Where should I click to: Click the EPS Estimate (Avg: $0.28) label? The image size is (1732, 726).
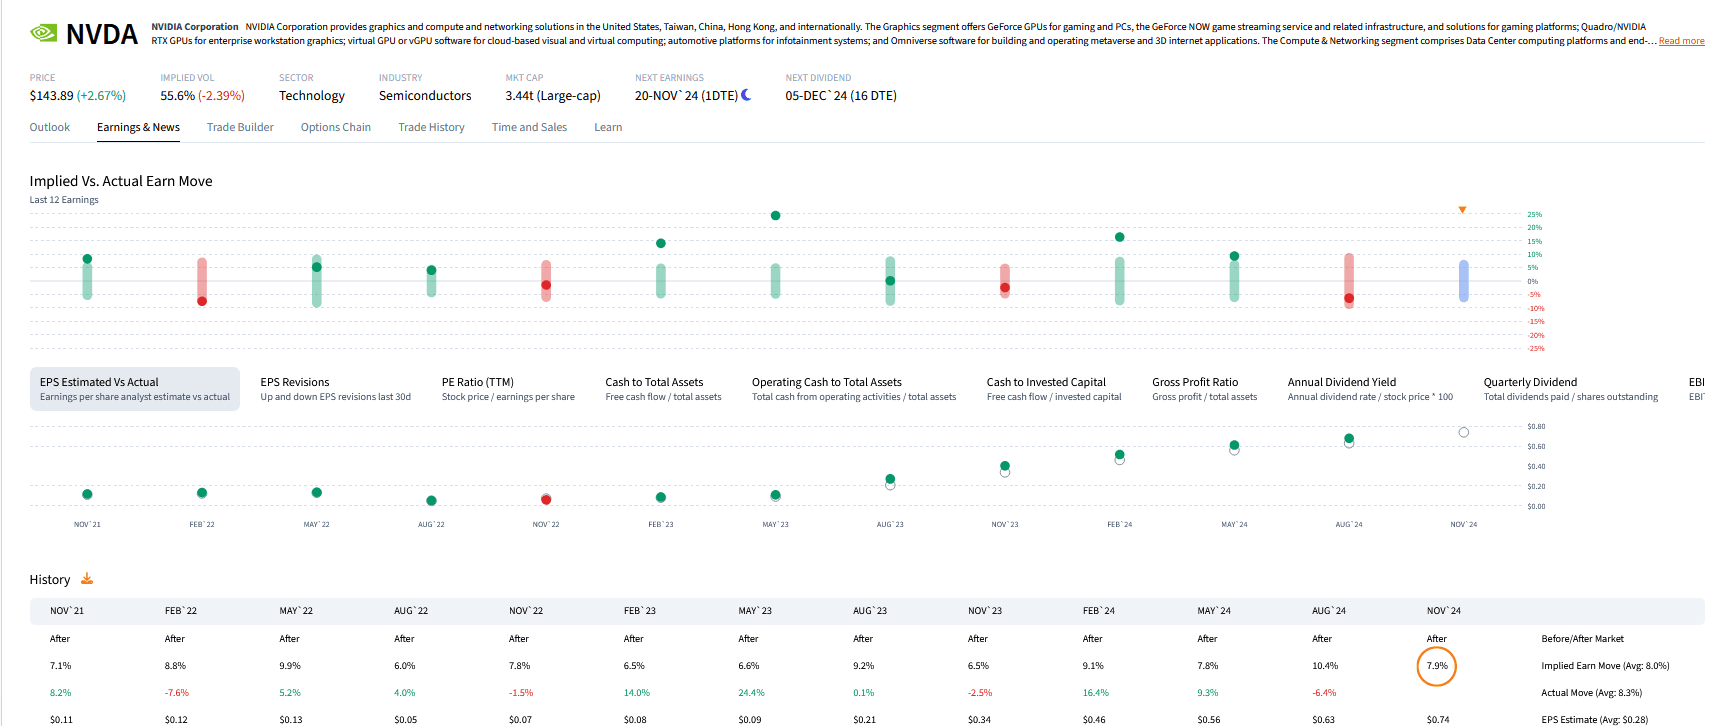pyautogui.click(x=1594, y=719)
